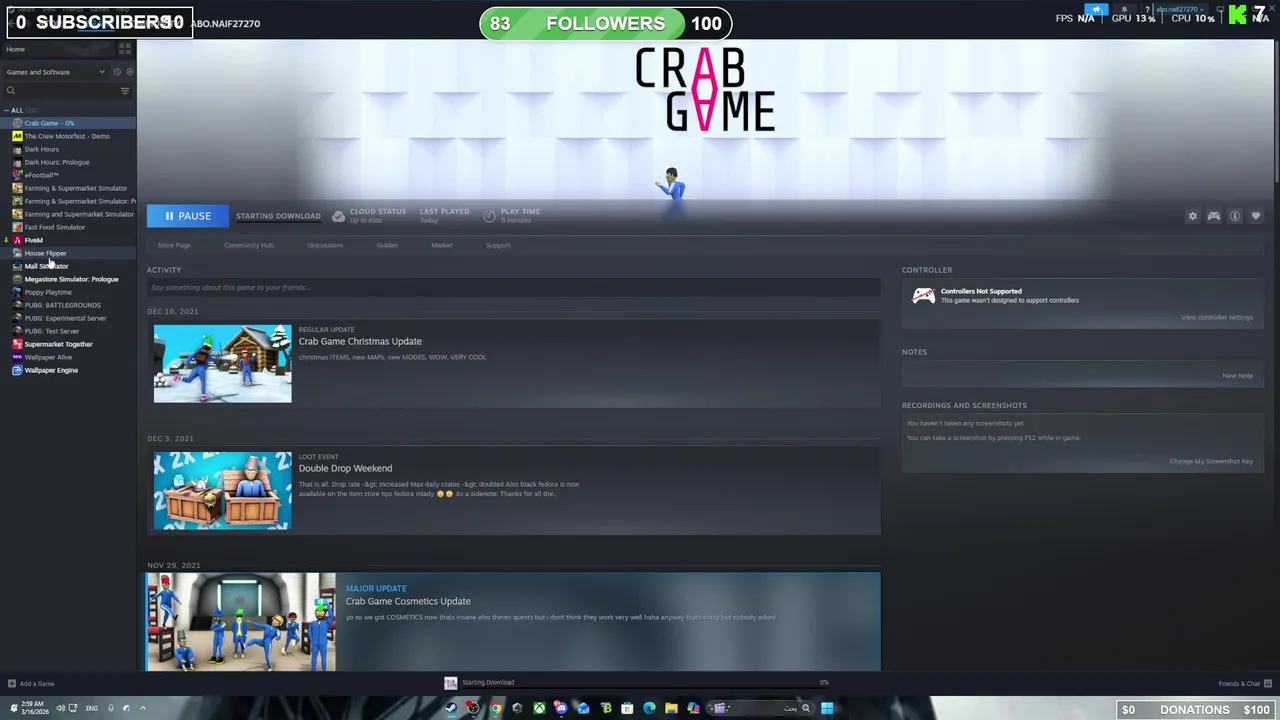This screenshot has width=1280, height=720.
Task: Select Wallpaper Alive in library
Action: point(68,357)
